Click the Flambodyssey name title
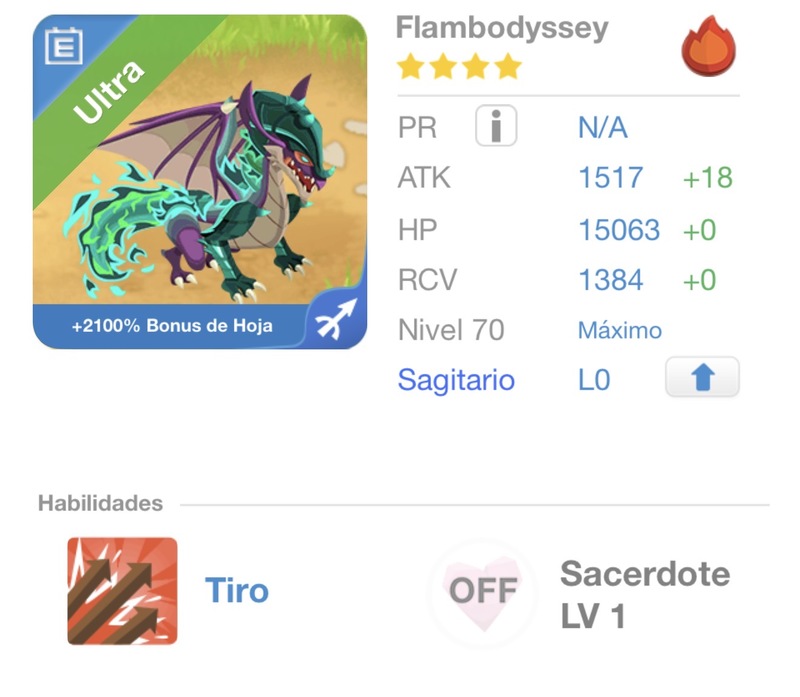 [x=502, y=27]
